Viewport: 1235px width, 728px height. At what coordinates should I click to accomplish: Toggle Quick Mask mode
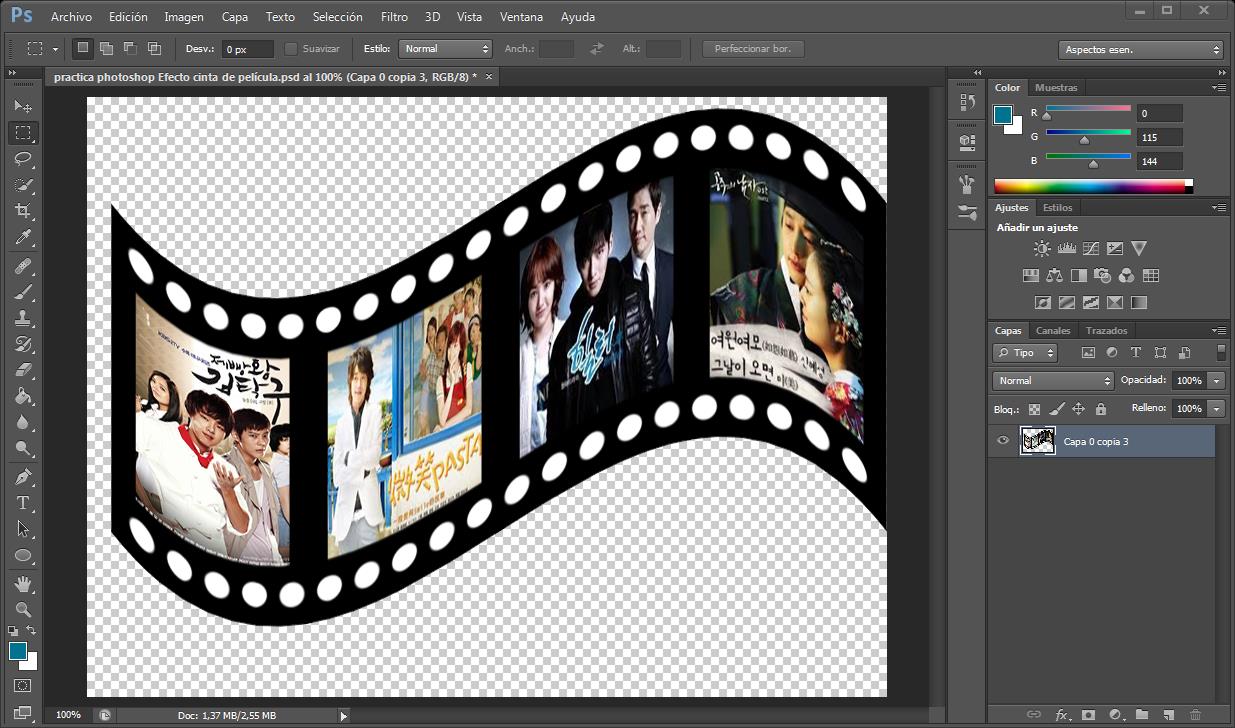[23, 686]
